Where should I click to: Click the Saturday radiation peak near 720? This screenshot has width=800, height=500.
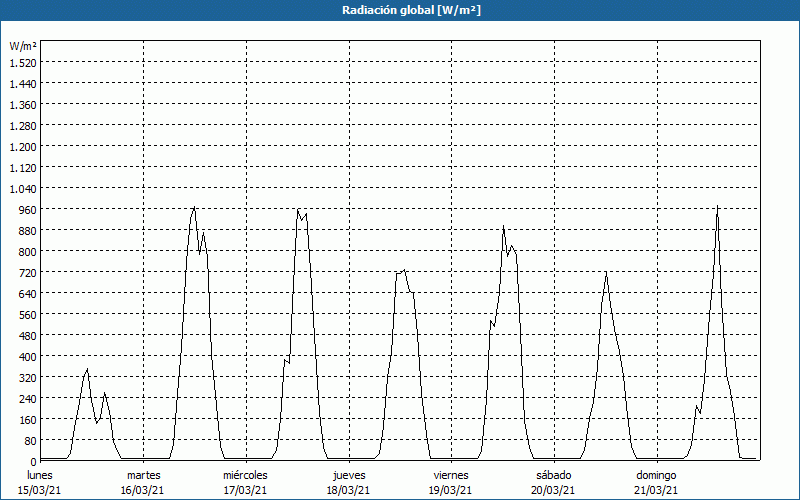pos(606,272)
